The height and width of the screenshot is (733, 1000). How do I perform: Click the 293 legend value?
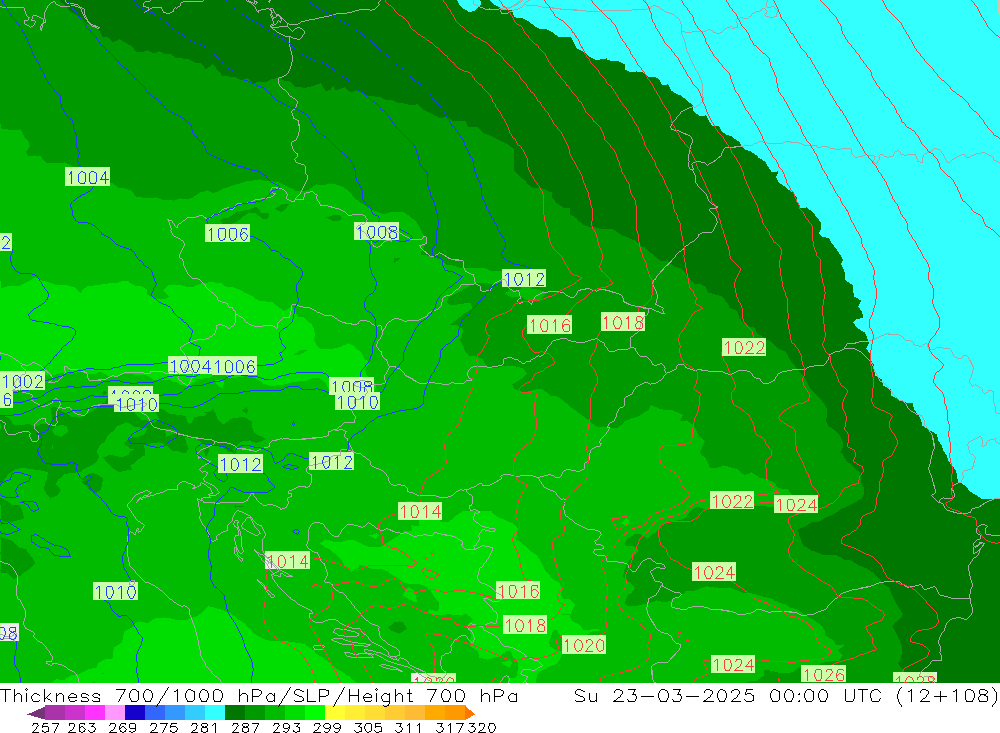(x=286, y=727)
